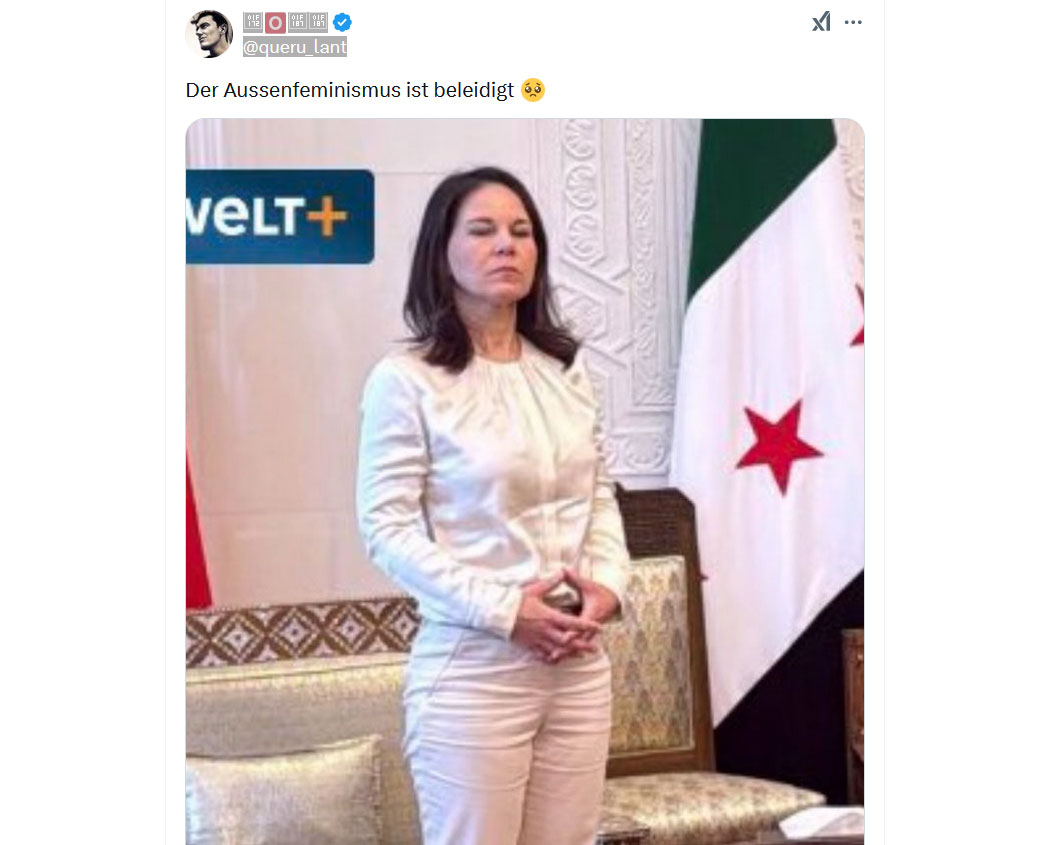The image size is (1050, 845).
Task: Click the last boxed glyph in display name
Action: (318, 23)
